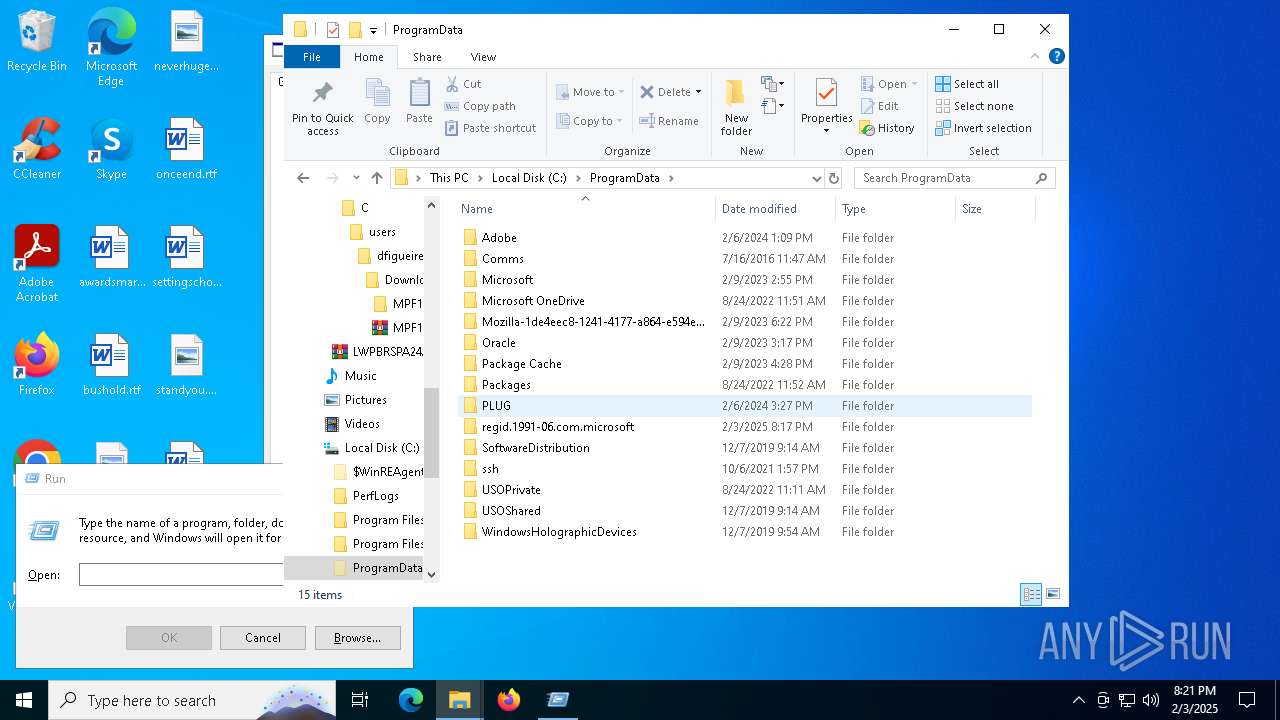Click the Copy ribbon icon
This screenshot has width=1280, height=720.
pos(377,102)
